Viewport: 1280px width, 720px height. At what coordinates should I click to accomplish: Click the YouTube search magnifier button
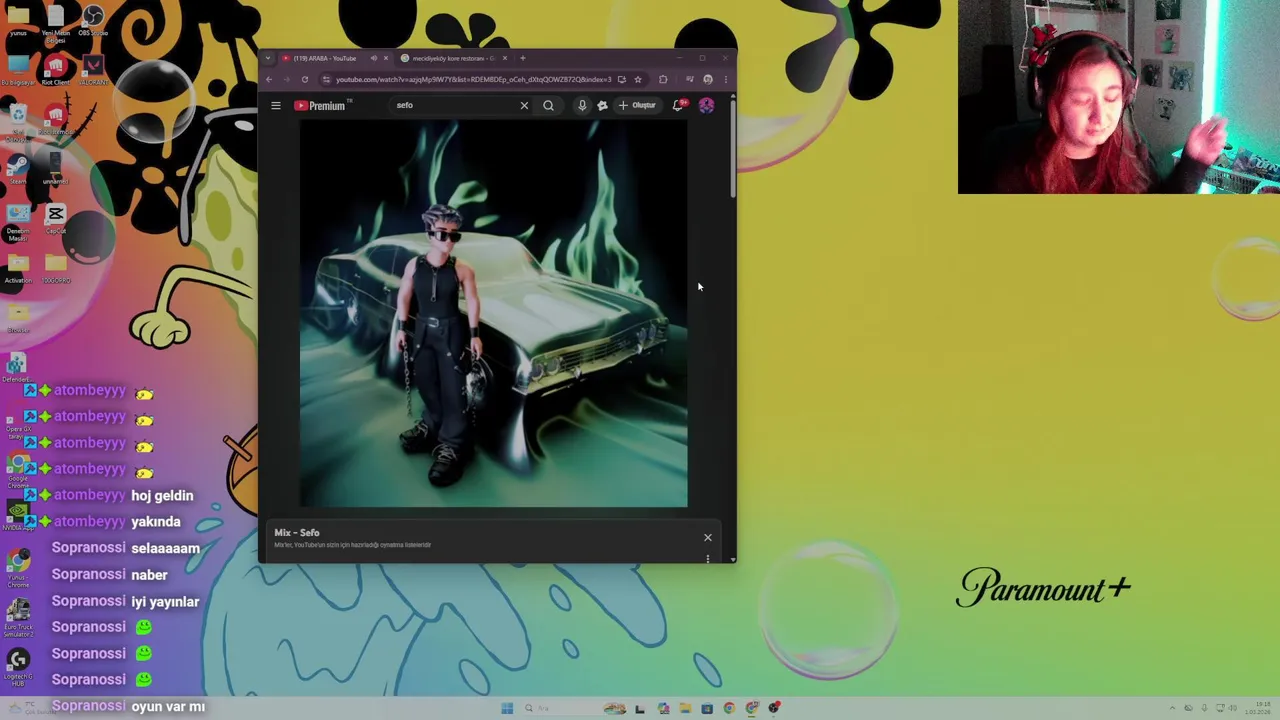tap(548, 105)
